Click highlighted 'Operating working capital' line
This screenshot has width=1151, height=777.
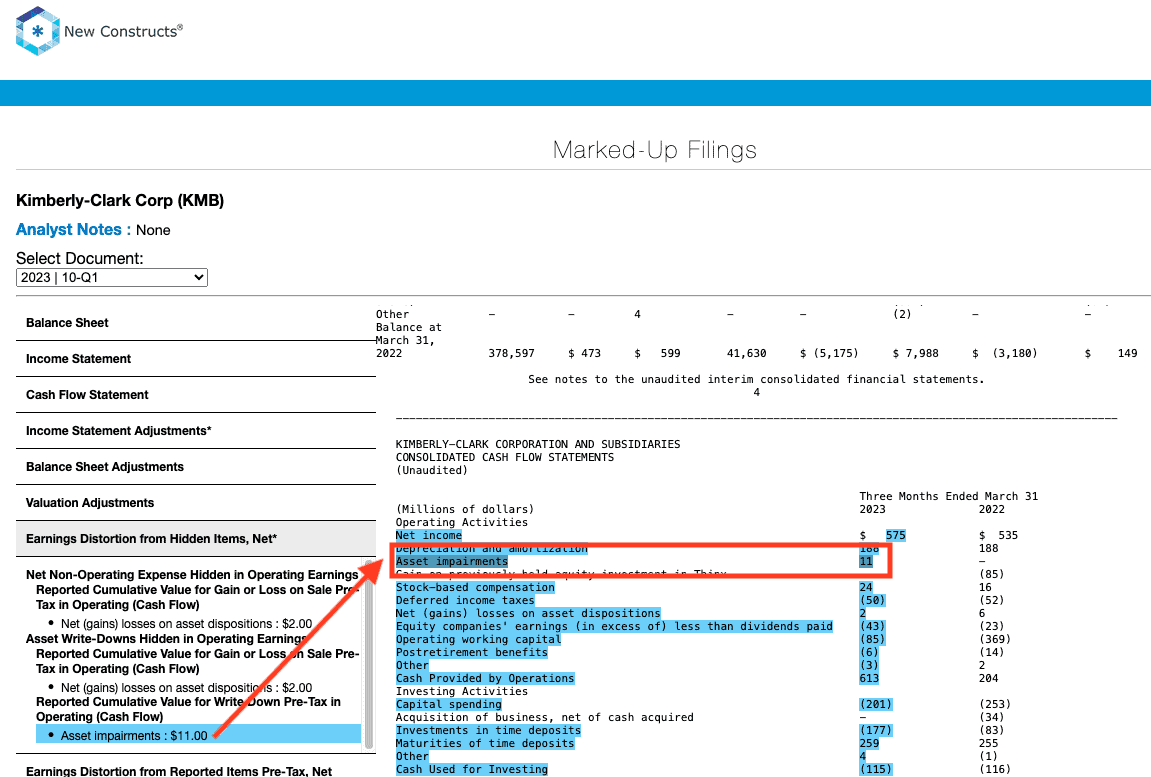pyautogui.click(x=478, y=639)
